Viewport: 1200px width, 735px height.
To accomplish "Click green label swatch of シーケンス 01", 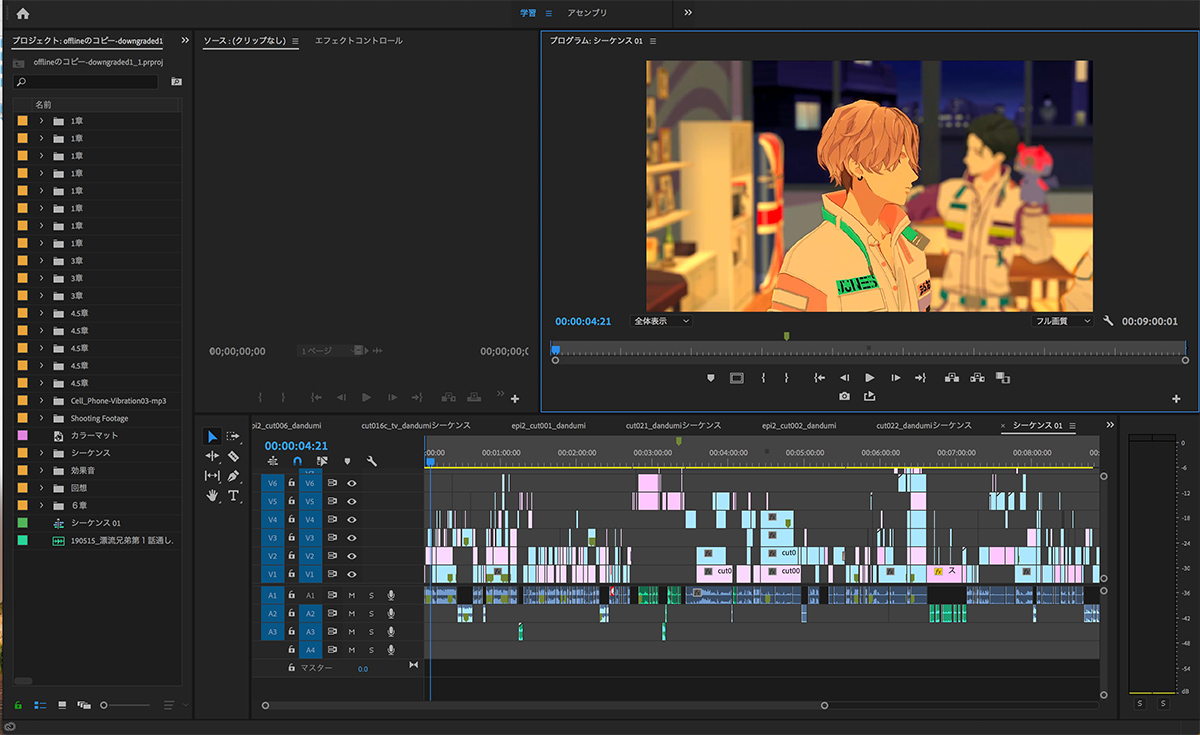I will (23, 523).
